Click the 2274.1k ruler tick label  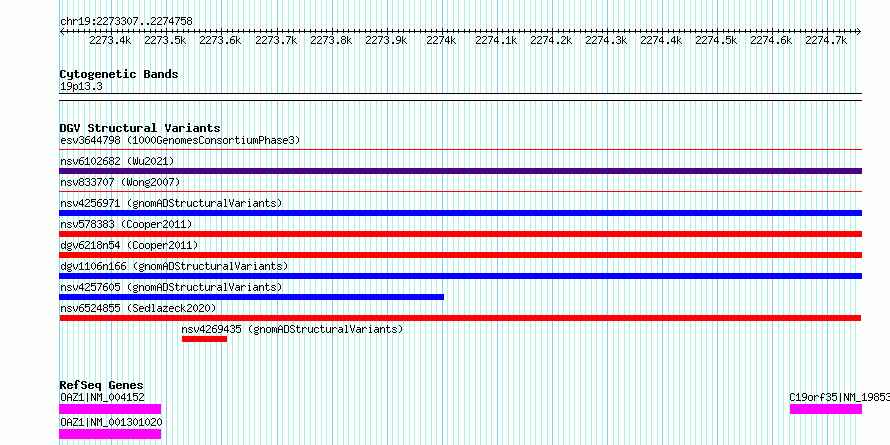pos(496,41)
